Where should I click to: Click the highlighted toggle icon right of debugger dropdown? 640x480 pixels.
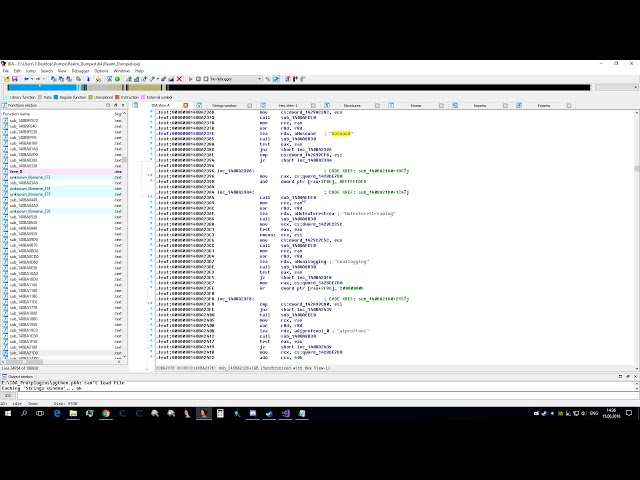[x=276, y=79]
